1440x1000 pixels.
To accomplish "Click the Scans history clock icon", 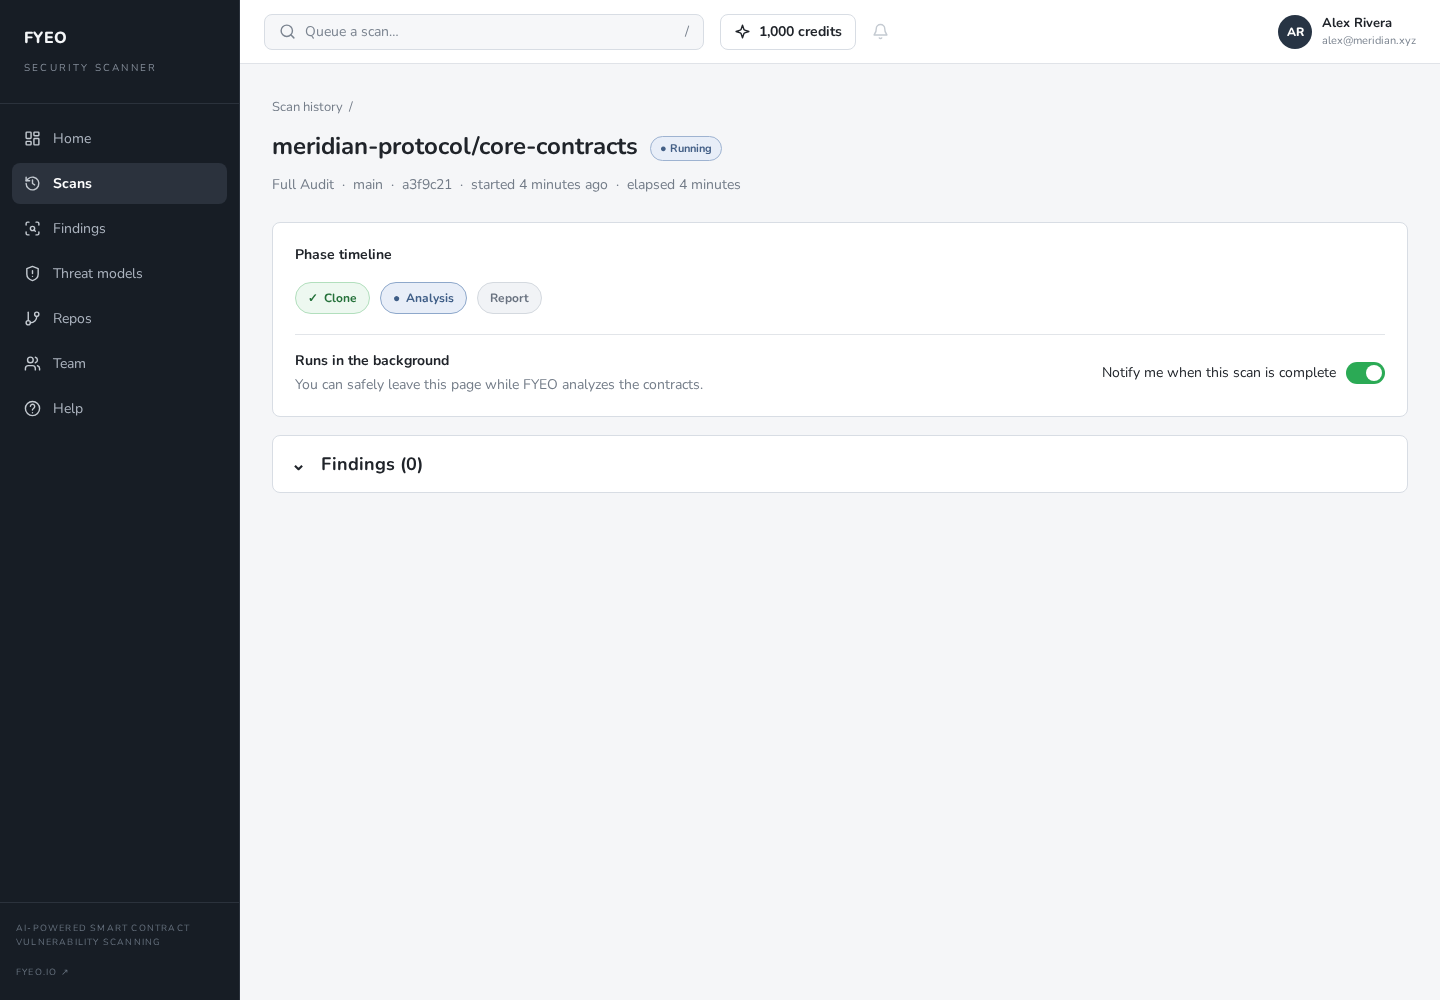I will (x=33, y=184).
